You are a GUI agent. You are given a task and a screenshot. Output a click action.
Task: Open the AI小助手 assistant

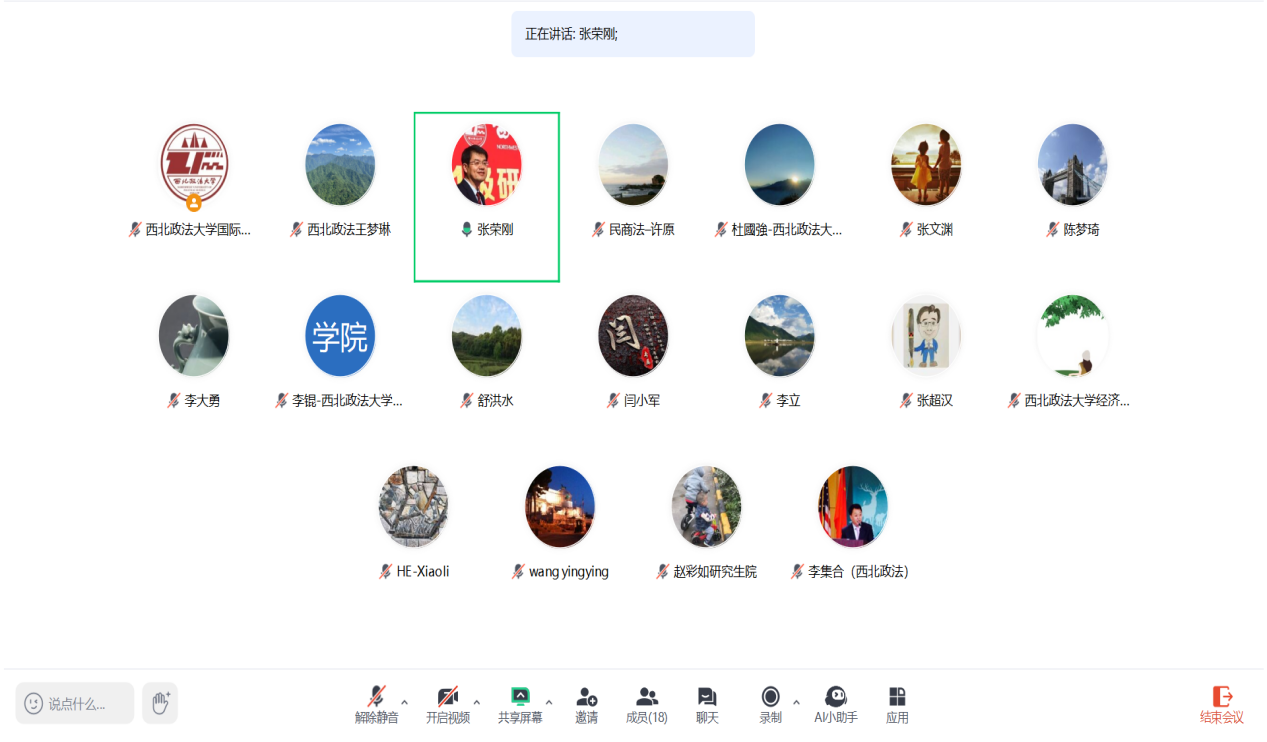coord(835,697)
